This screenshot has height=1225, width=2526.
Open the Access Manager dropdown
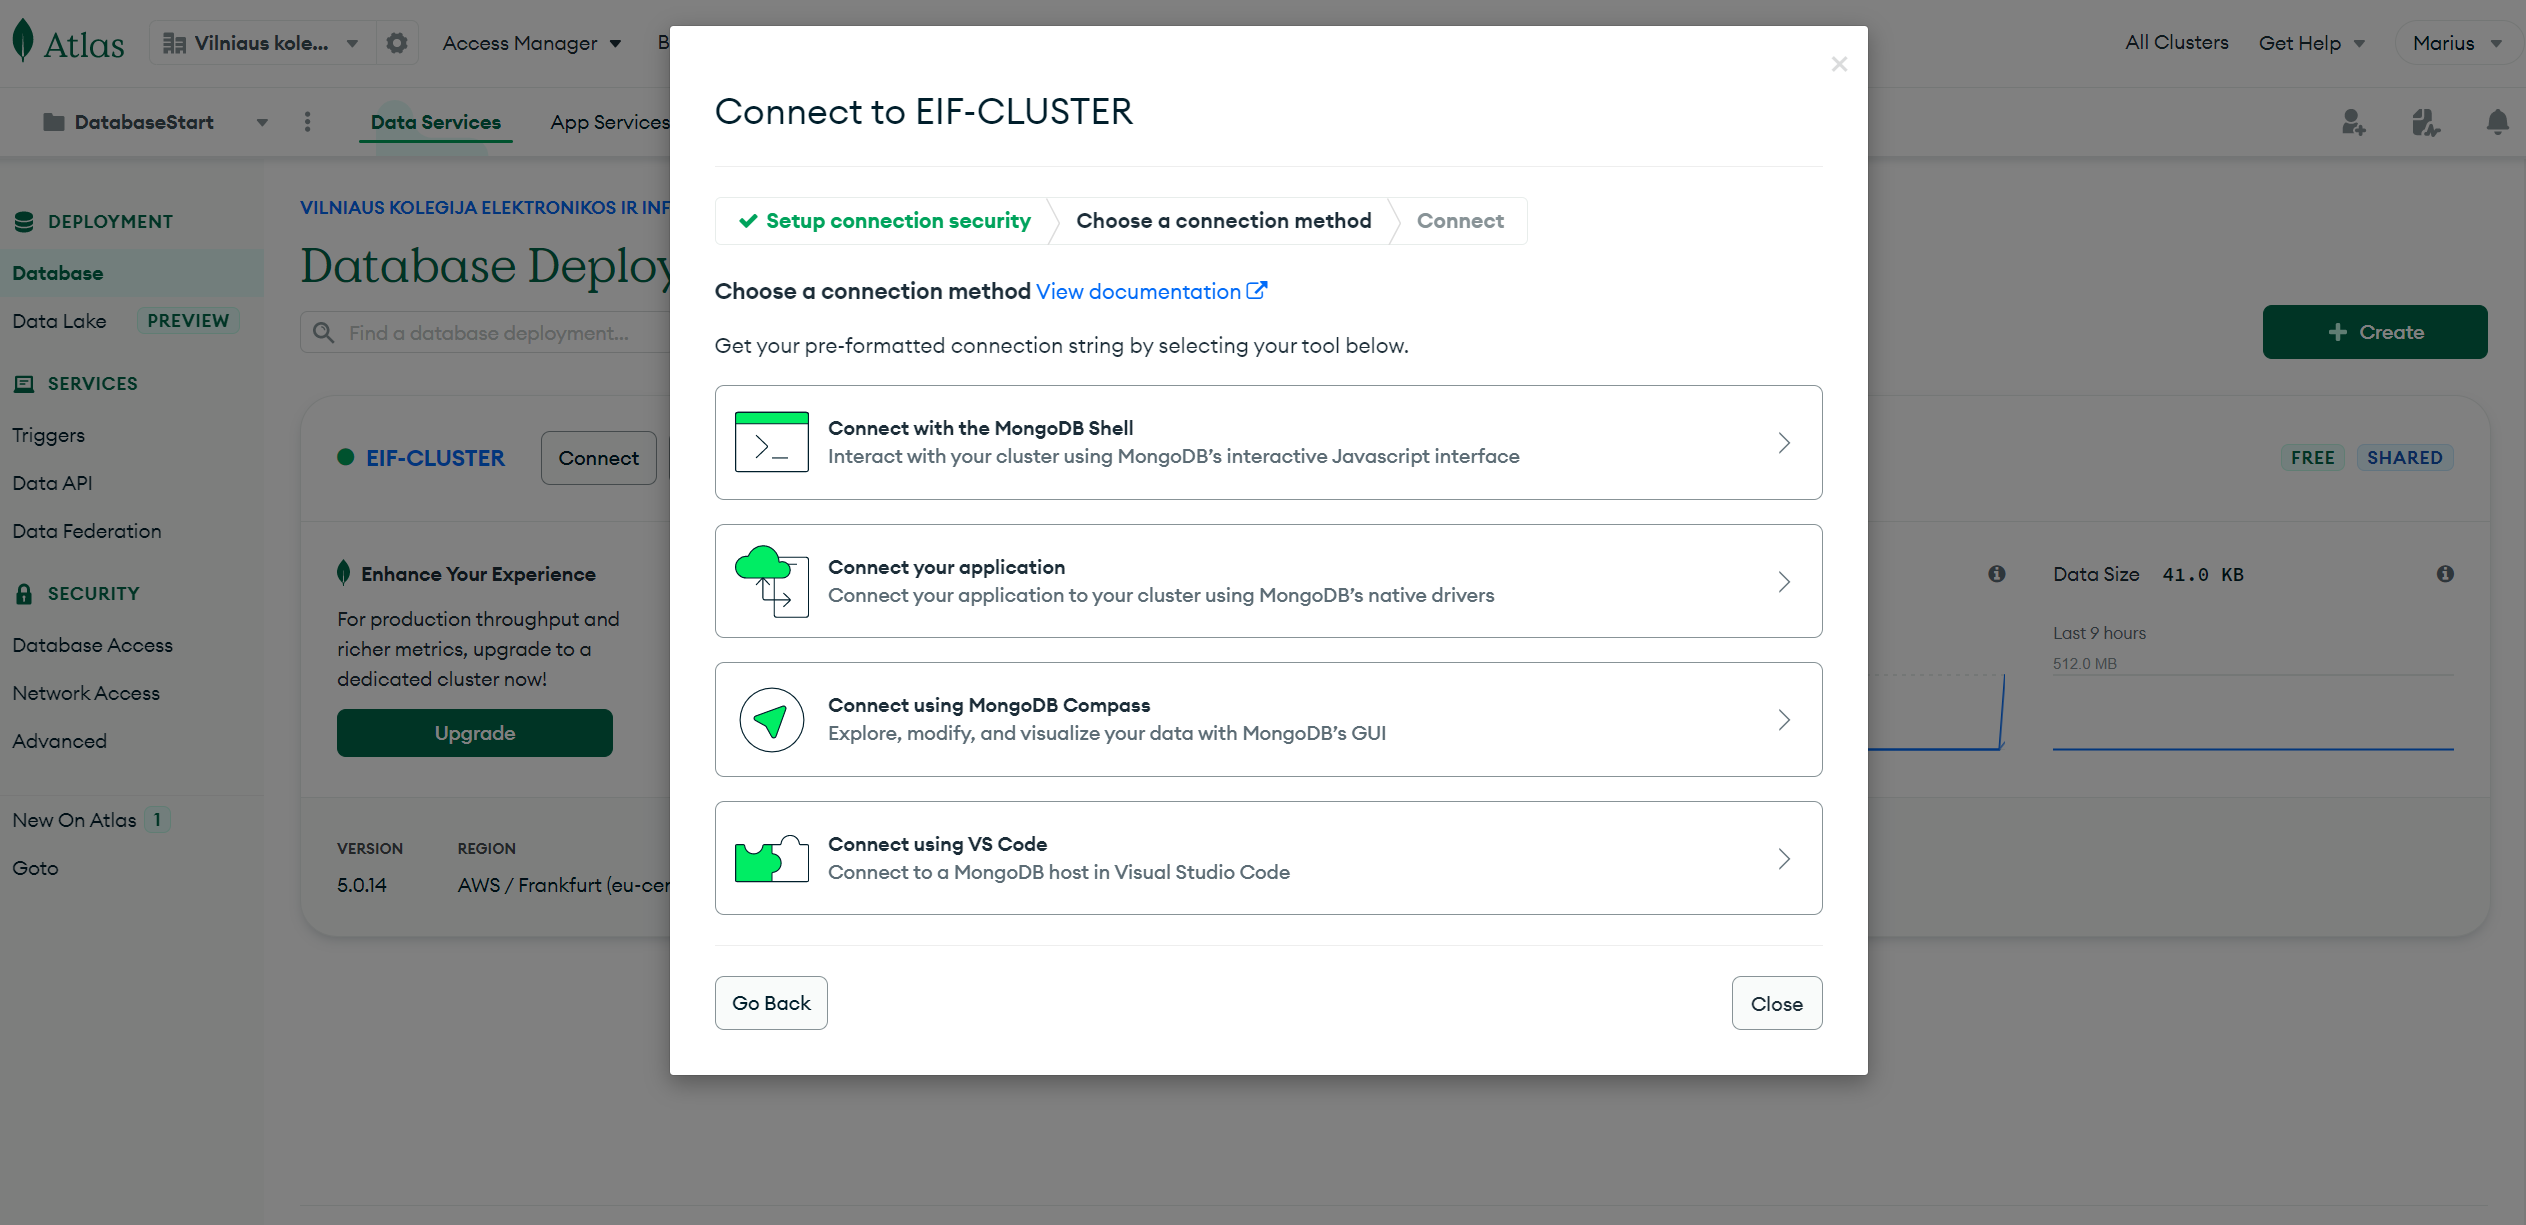tap(531, 42)
